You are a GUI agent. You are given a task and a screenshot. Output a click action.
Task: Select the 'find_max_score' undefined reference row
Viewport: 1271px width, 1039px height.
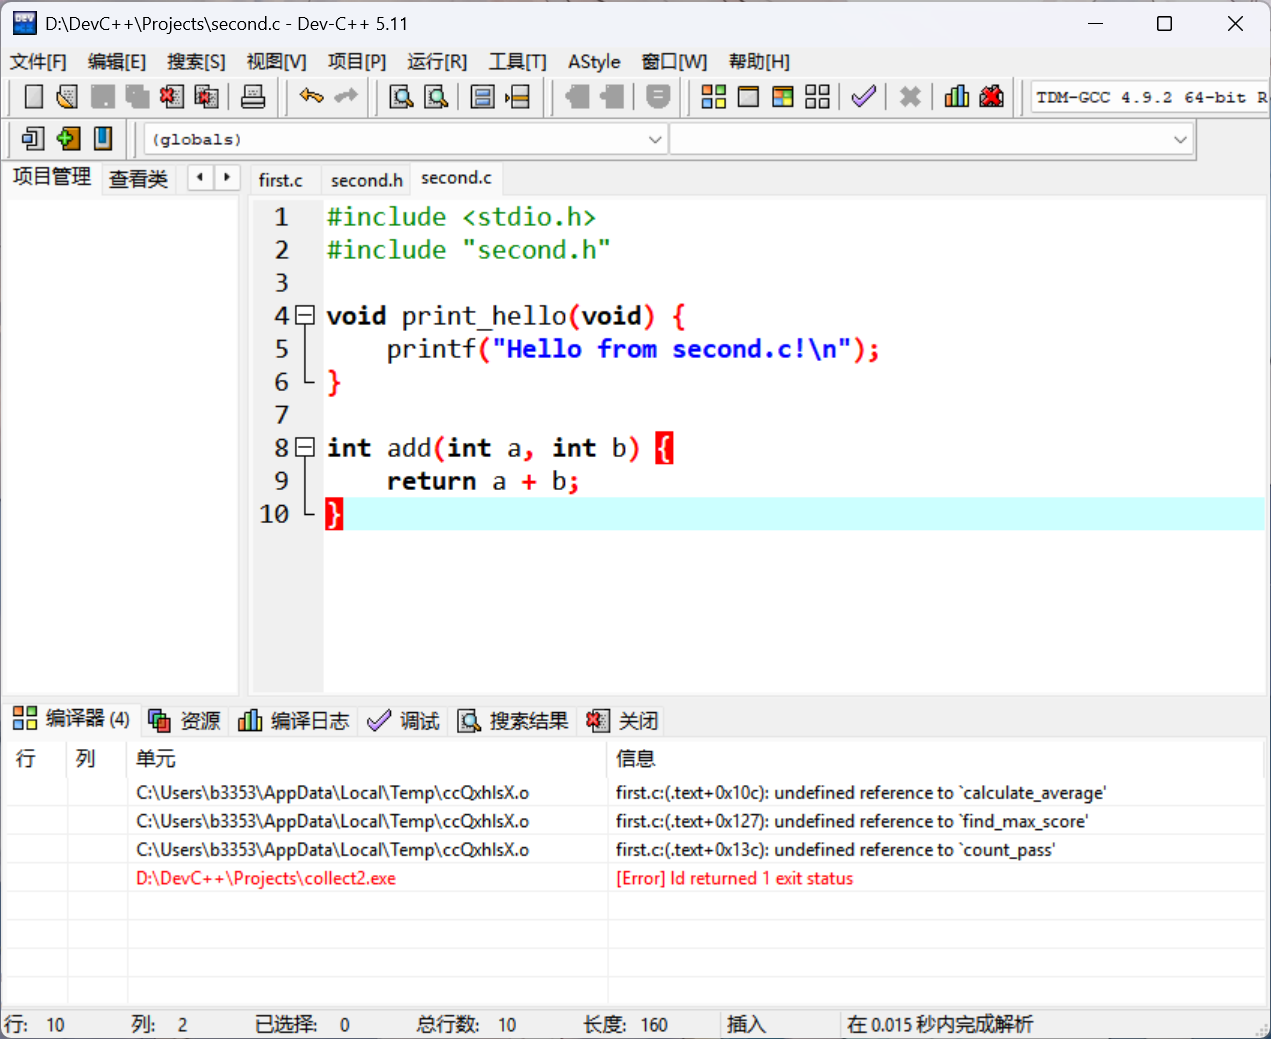tap(636, 821)
